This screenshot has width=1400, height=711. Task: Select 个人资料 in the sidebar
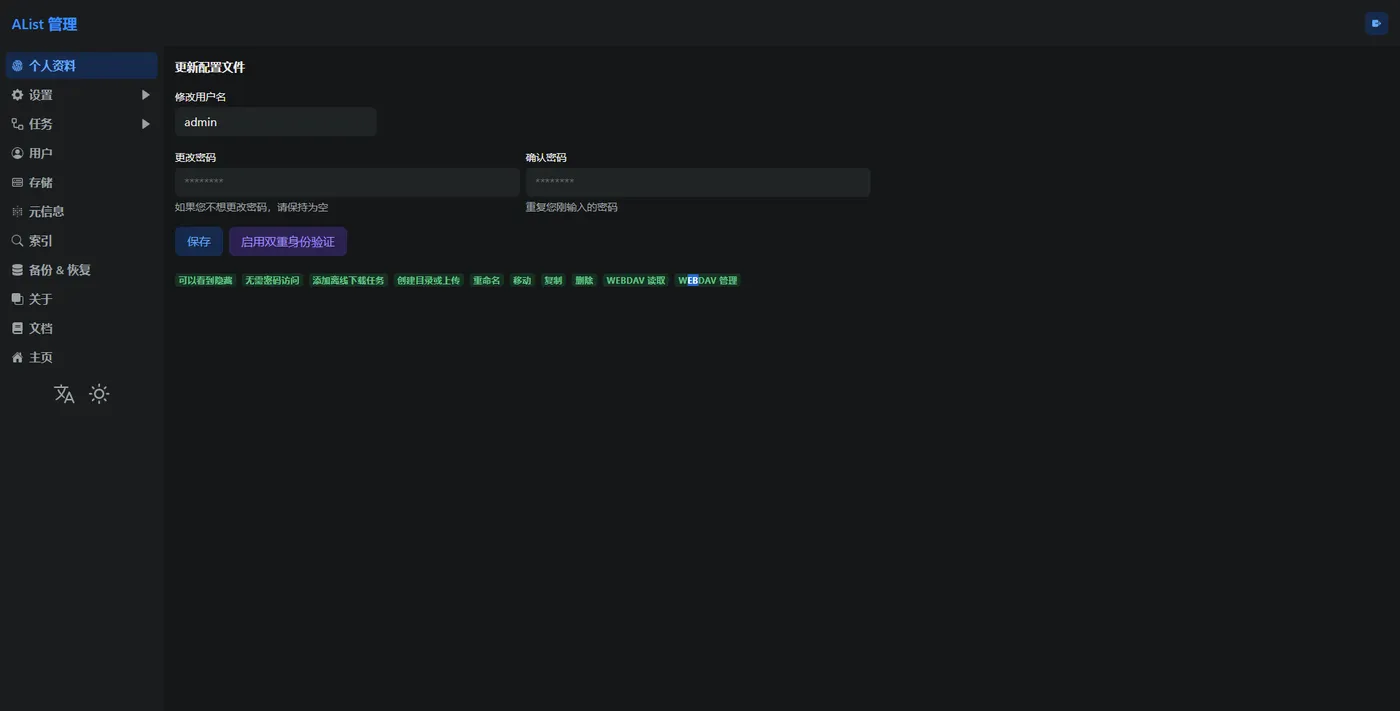pyautogui.click(x=81, y=65)
